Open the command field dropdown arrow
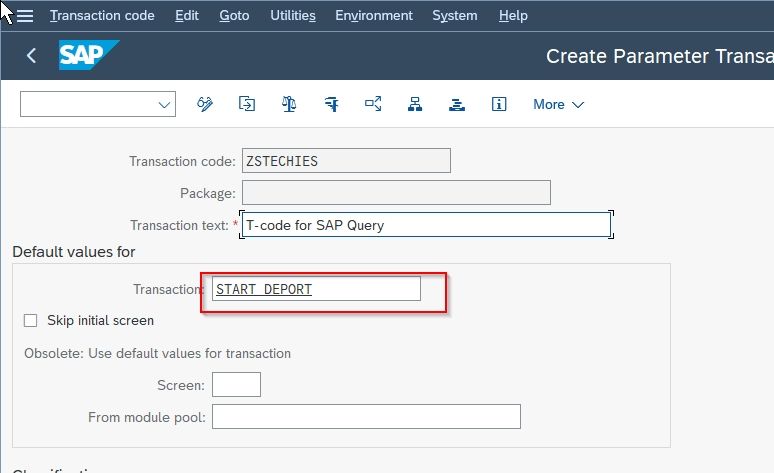The image size is (774, 473). tap(164, 105)
